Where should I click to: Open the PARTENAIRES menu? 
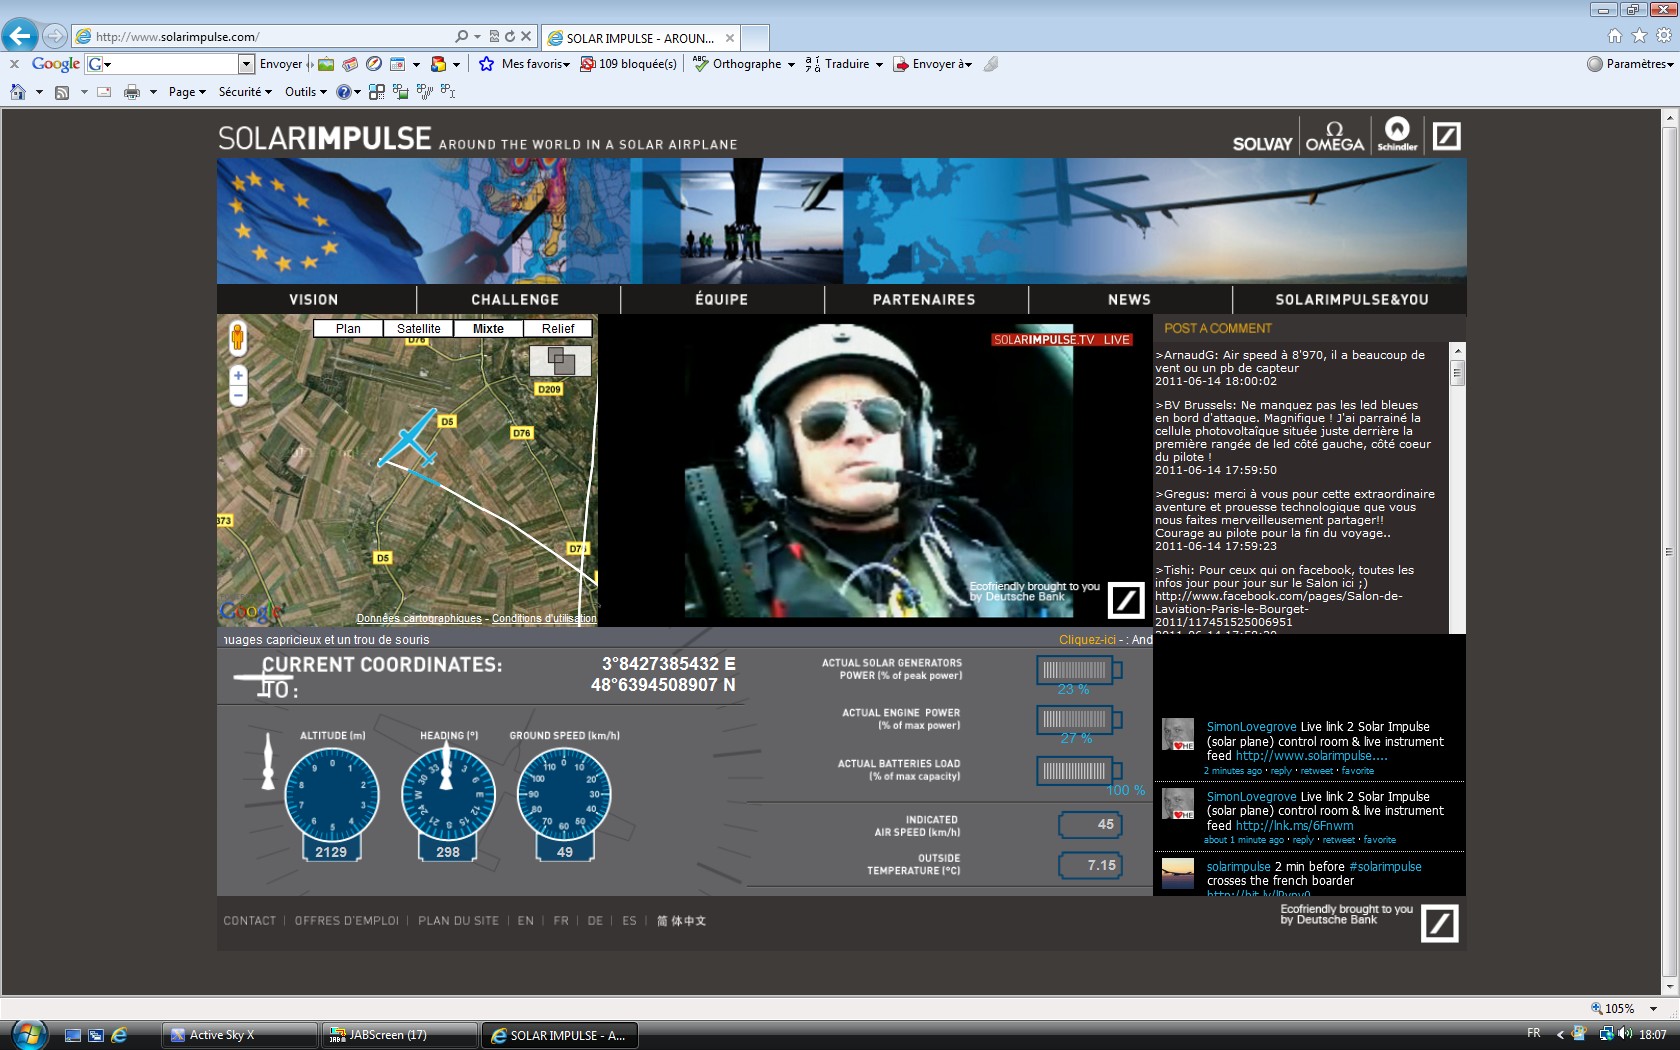(x=924, y=299)
